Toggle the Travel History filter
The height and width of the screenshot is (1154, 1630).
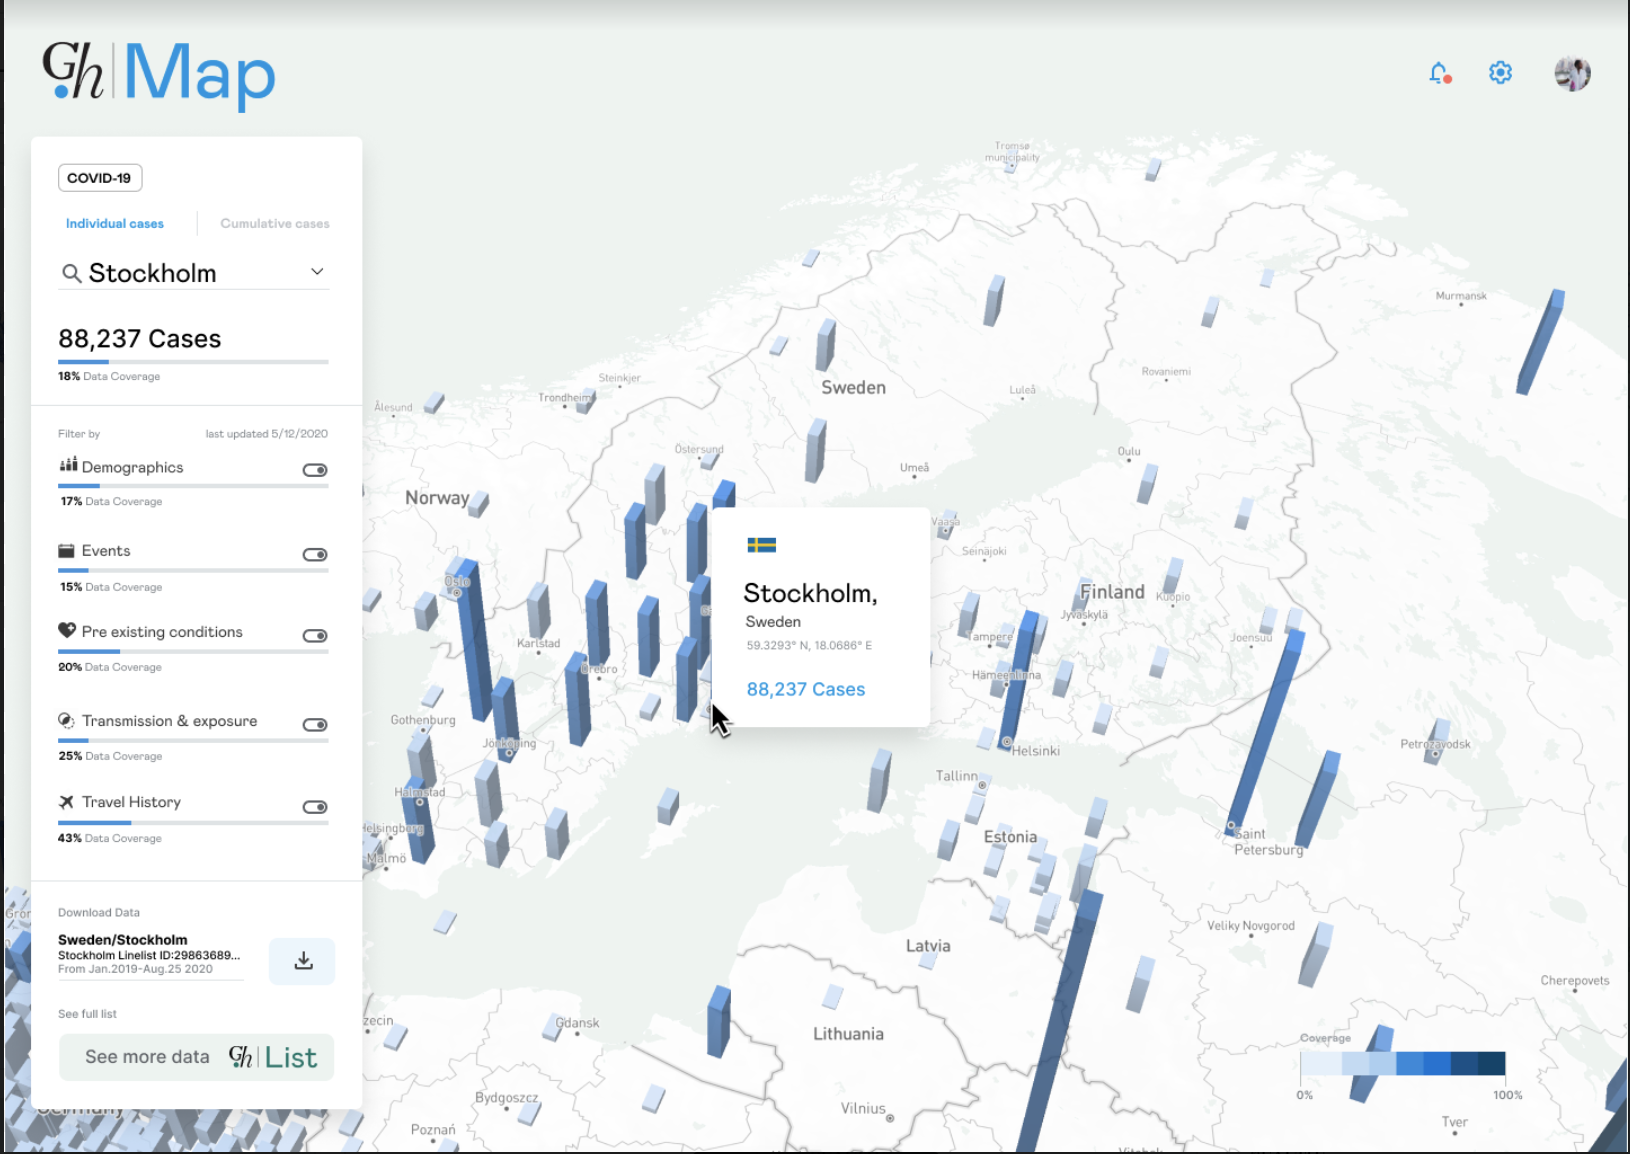[315, 807]
